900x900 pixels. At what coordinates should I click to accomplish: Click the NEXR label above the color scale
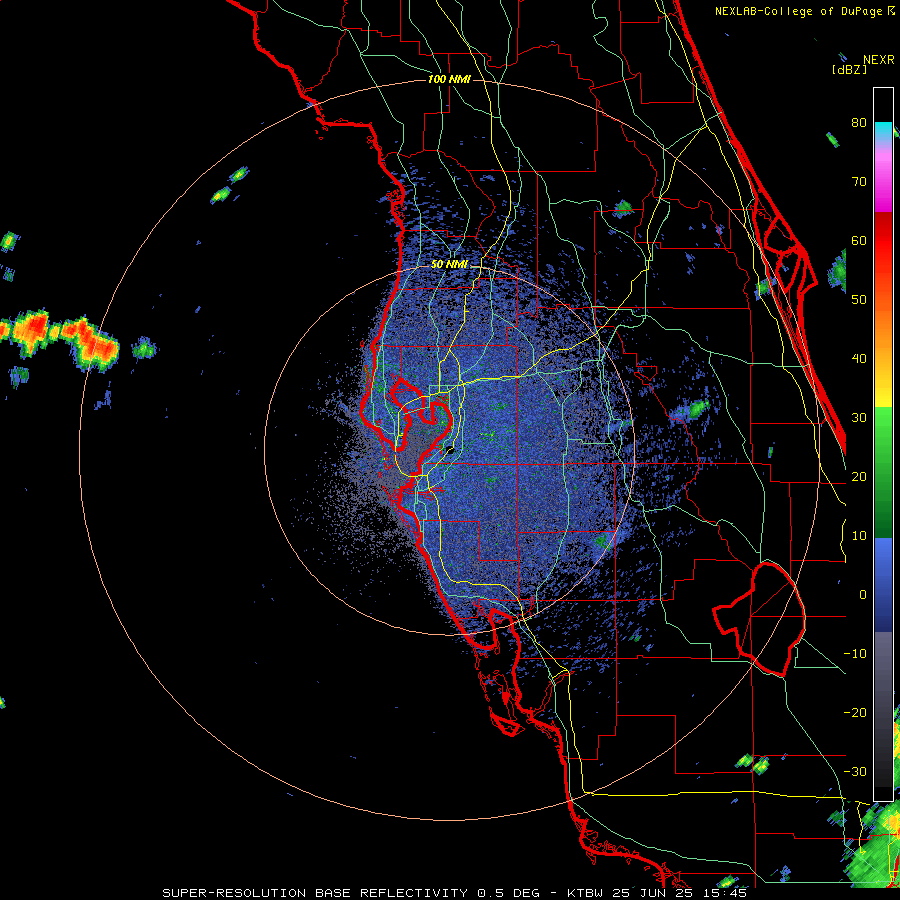click(878, 59)
